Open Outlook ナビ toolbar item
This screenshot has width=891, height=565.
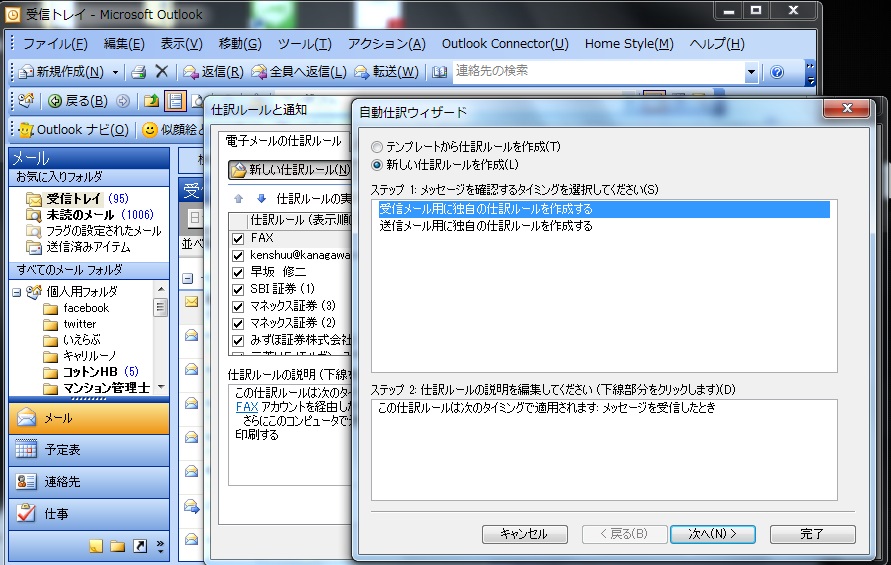click(74, 130)
